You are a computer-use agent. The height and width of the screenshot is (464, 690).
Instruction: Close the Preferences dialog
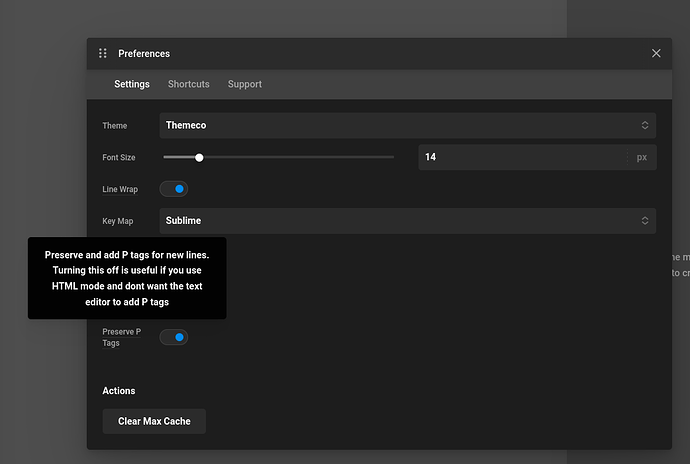pos(656,54)
